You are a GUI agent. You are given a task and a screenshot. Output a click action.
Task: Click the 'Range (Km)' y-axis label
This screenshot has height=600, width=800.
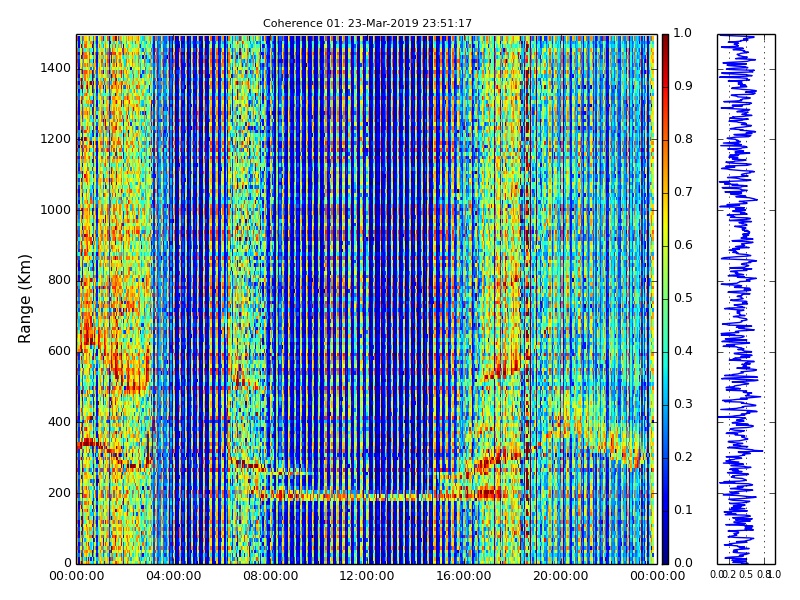pos(25,299)
